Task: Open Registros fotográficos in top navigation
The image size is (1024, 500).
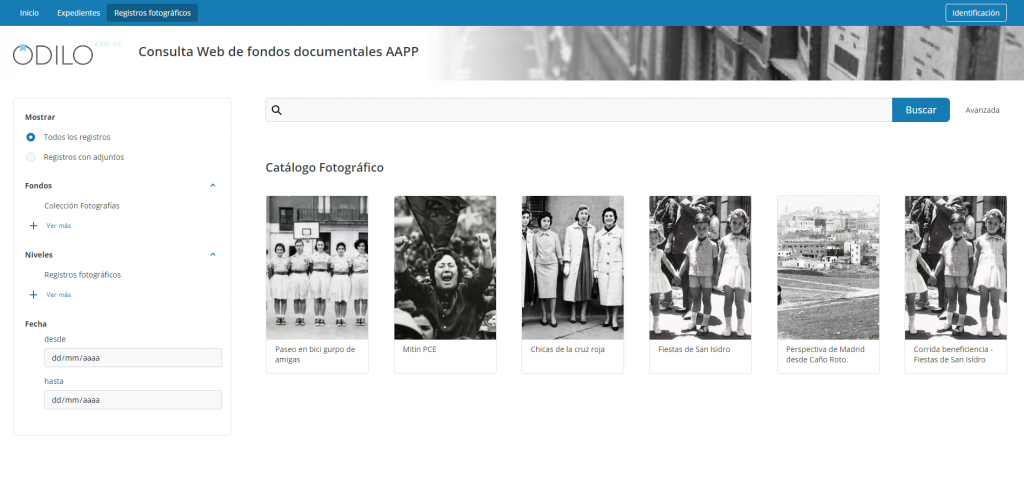Action: [152, 13]
